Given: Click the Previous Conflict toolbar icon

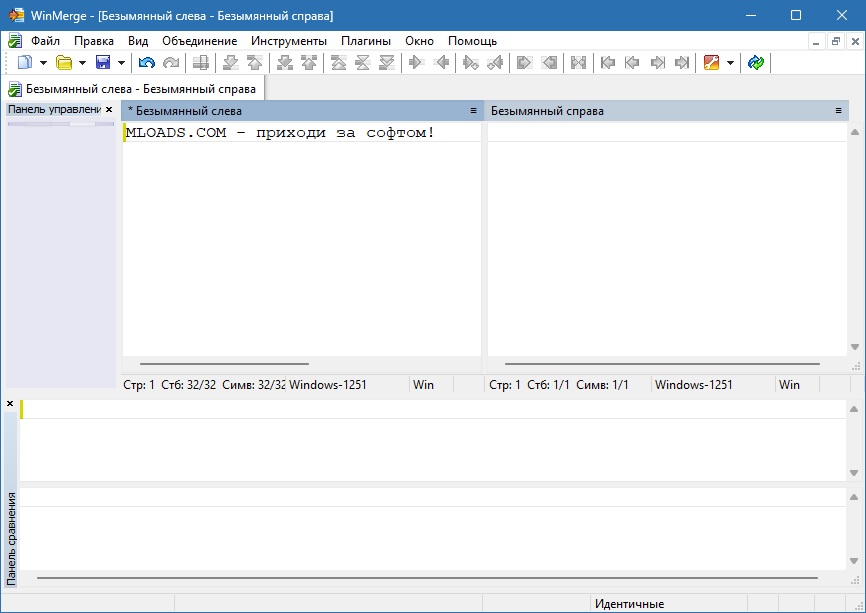Looking at the screenshot, I should [x=309, y=62].
